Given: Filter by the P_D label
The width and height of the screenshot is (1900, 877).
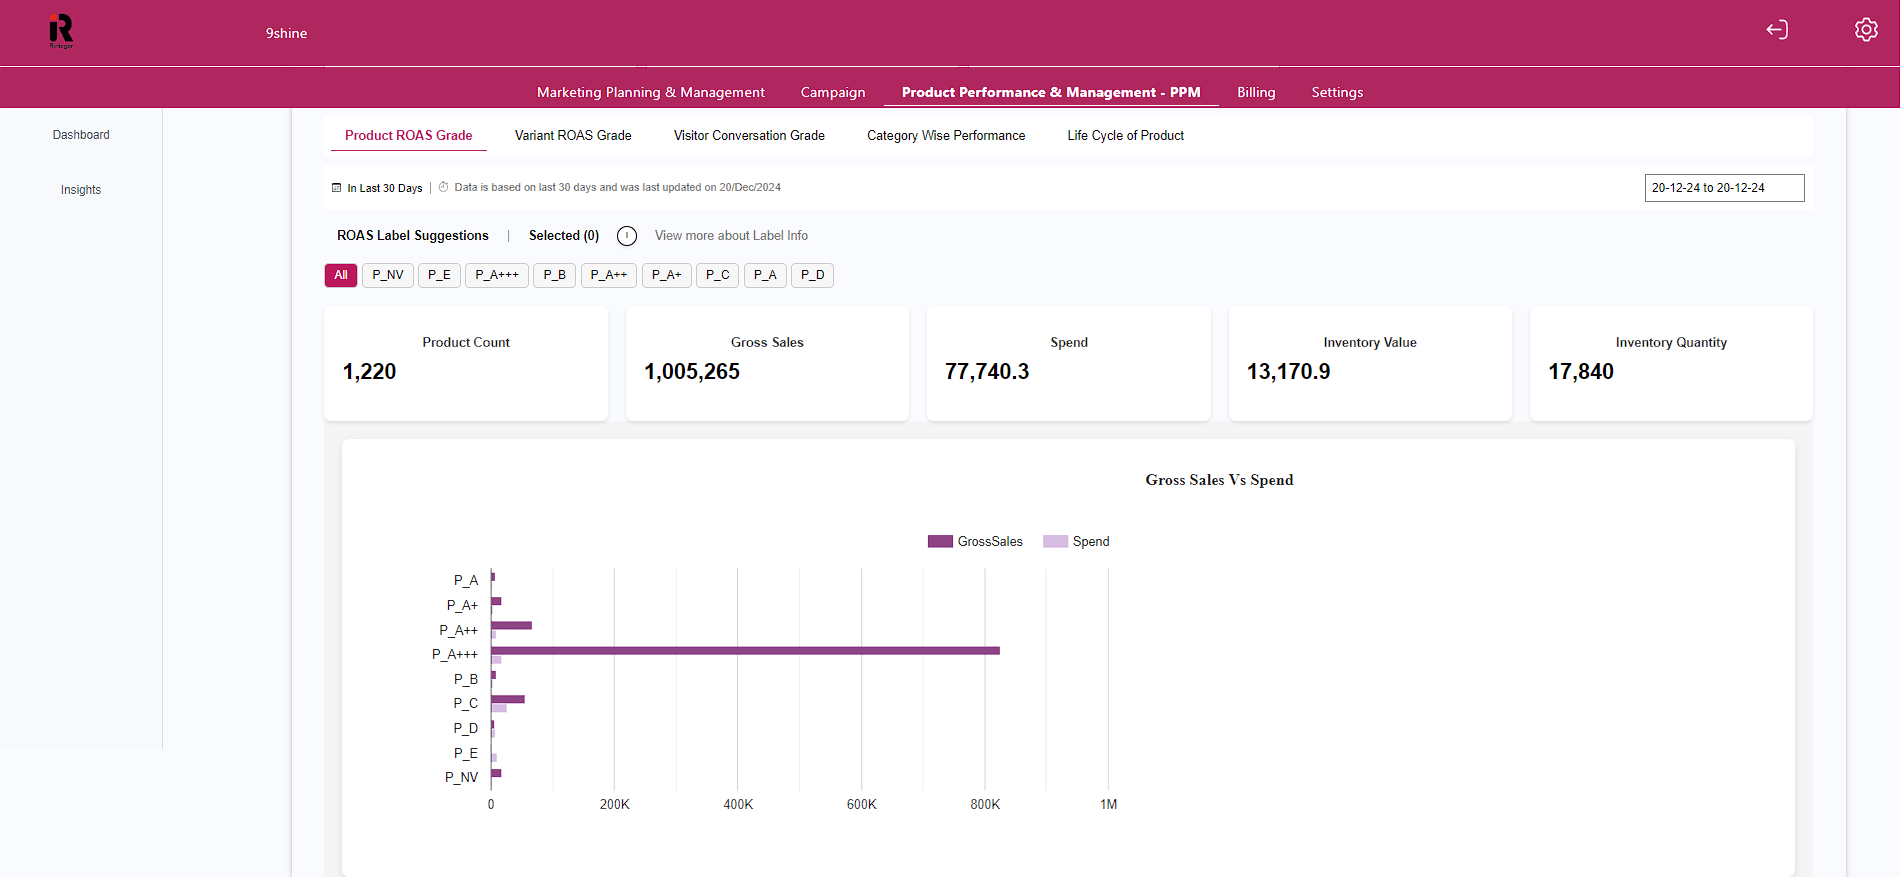Looking at the screenshot, I should point(813,275).
